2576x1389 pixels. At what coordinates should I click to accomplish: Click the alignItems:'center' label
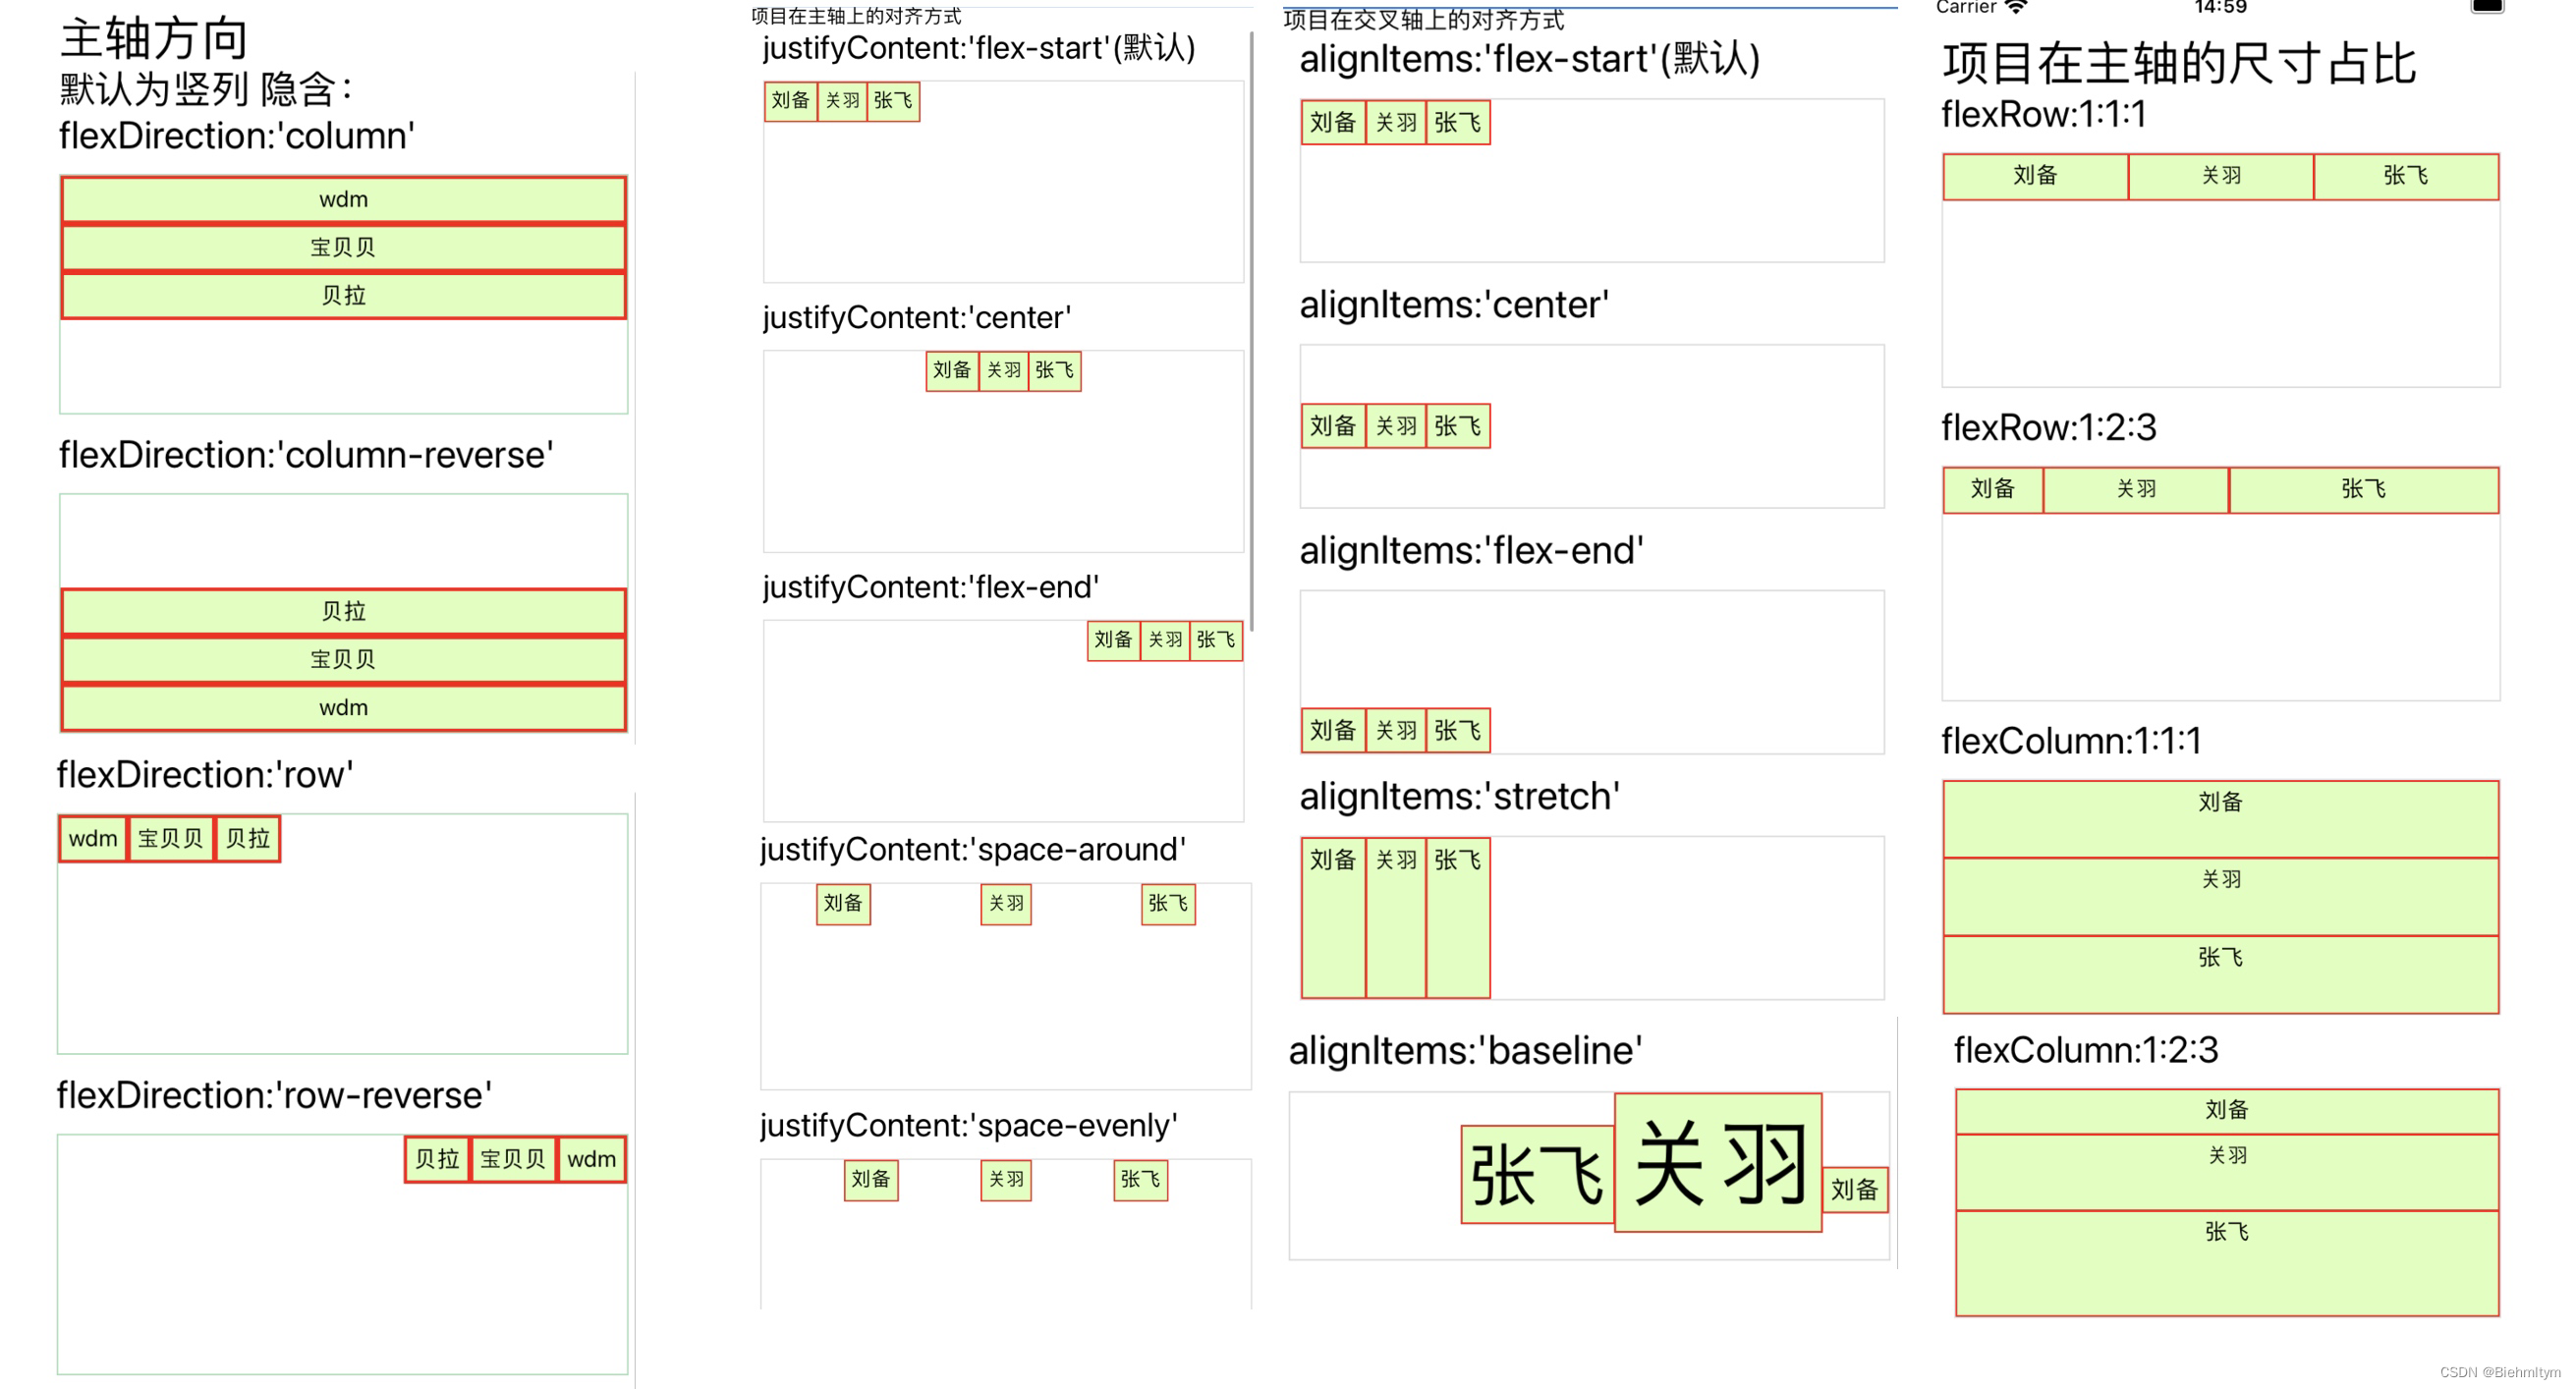tap(1454, 305)
